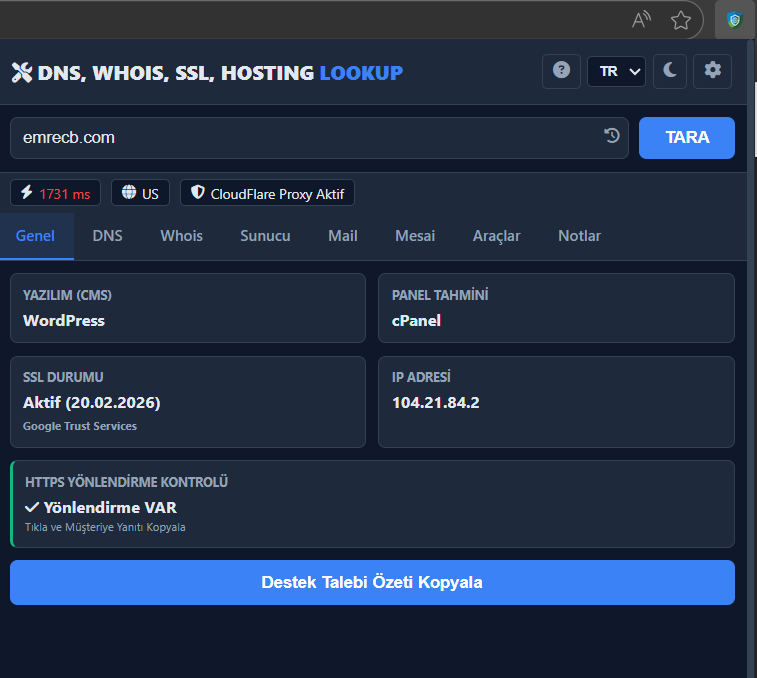Toggle dark mode with moon icon
This screenshot has height=678, width=757.
[x=670, y=71]
